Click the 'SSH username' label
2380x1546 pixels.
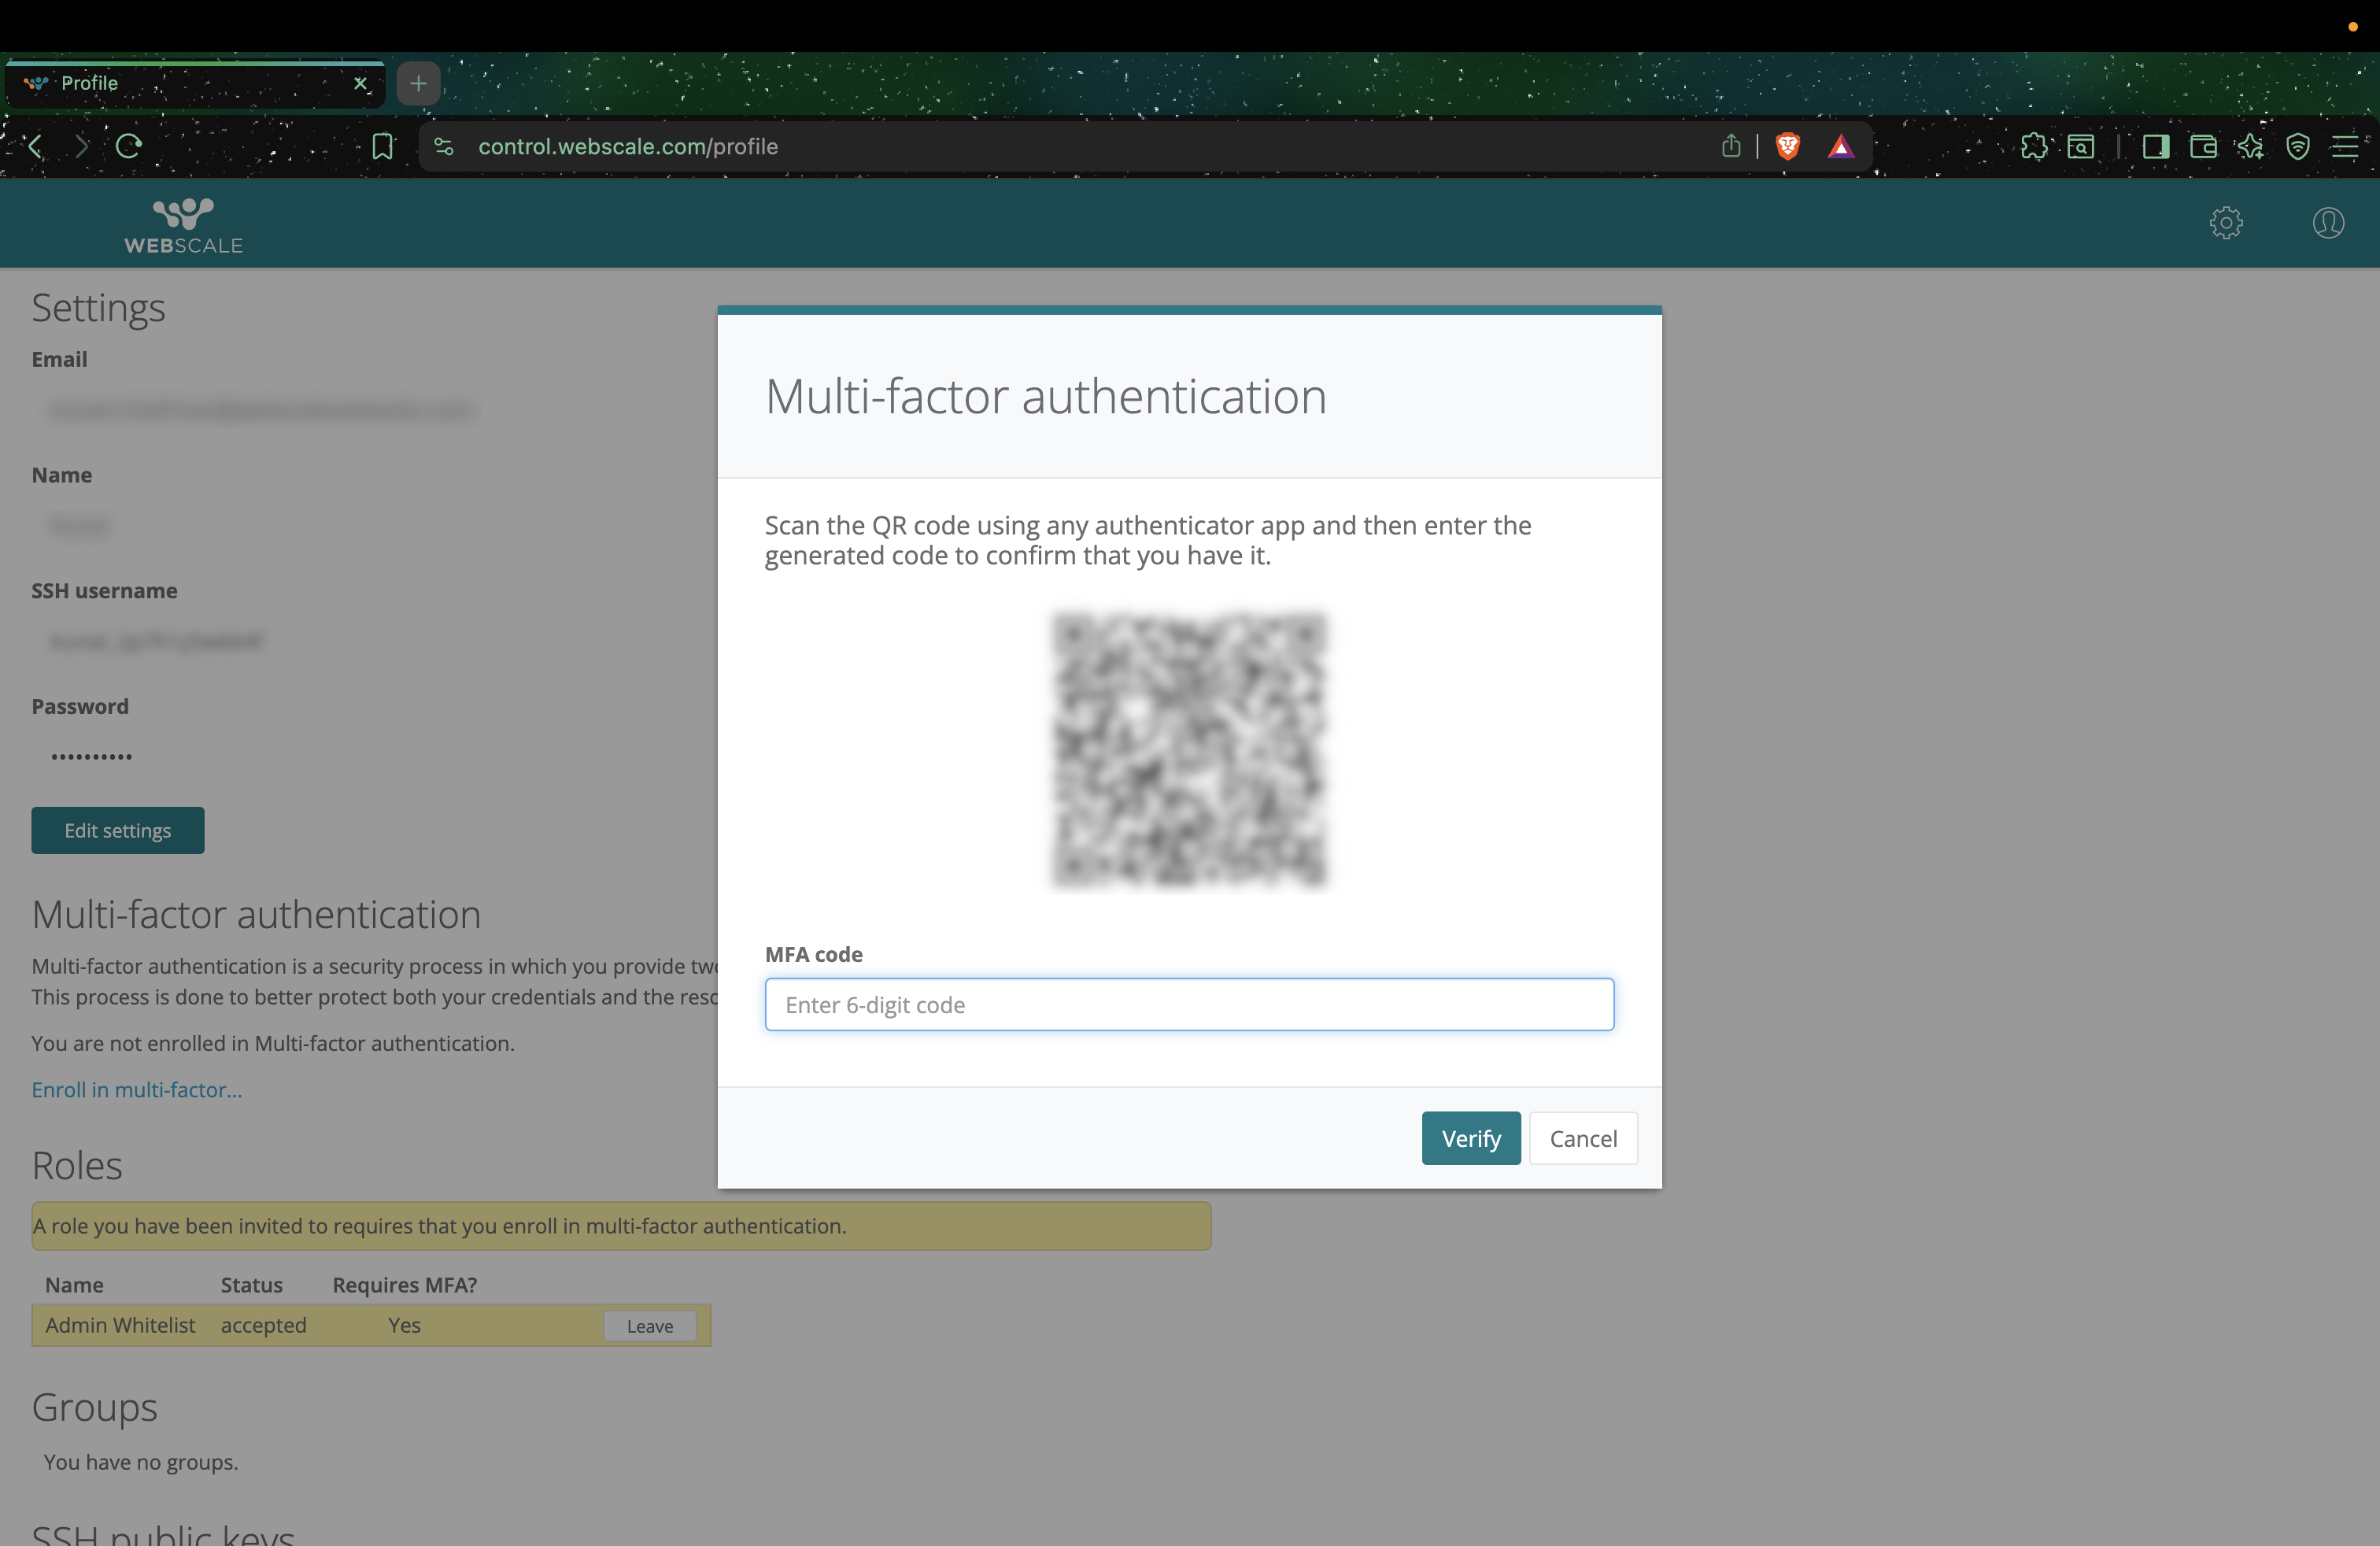[104, 591]
